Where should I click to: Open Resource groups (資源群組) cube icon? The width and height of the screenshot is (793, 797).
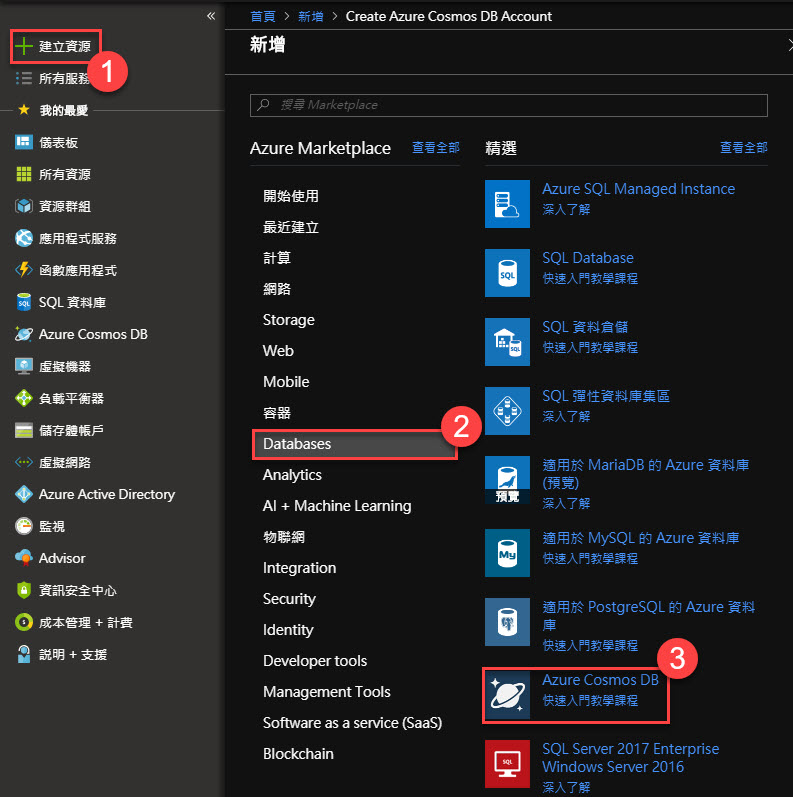[23, 206]
